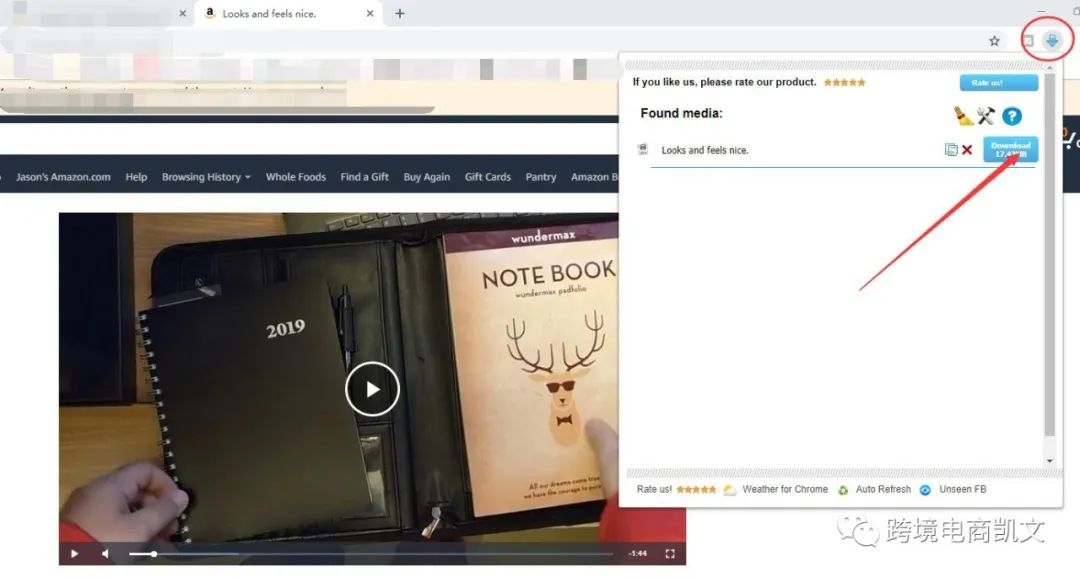Toggle fullscreen video playback
The width and height of the screenshot is (1080, 578).
671,553
